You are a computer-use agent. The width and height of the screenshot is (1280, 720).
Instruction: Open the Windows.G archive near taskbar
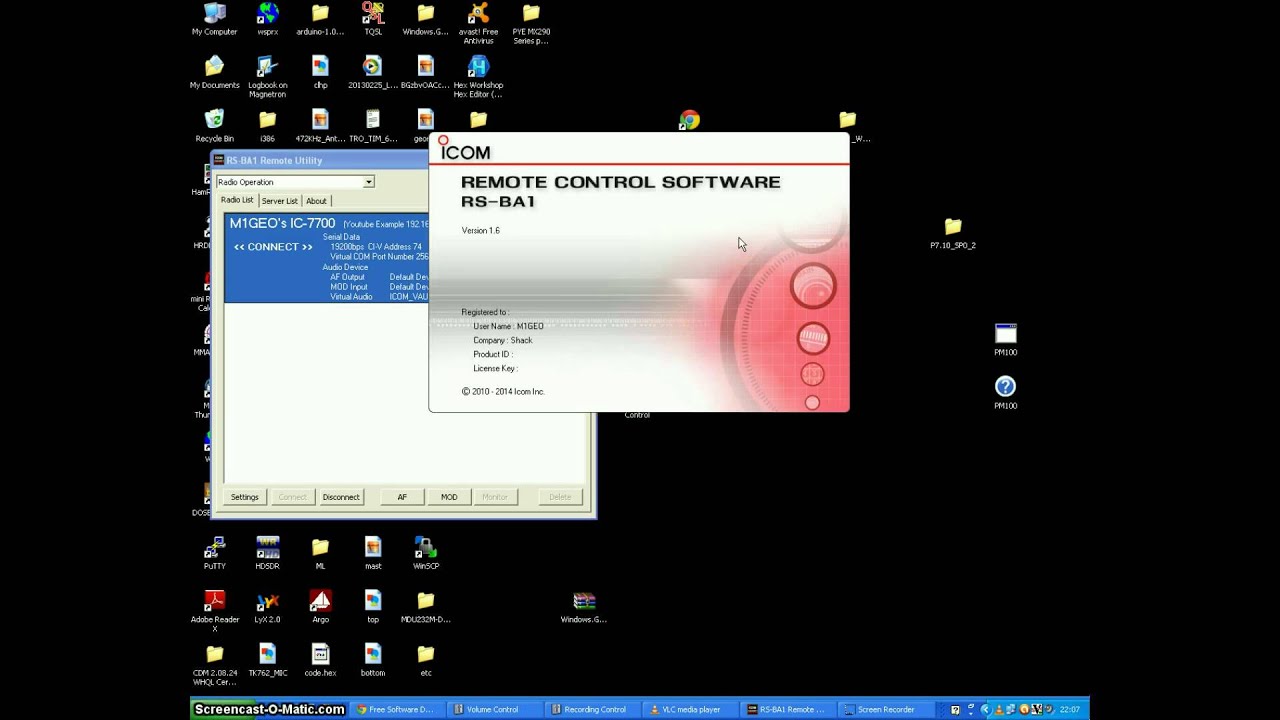point(584,607)
